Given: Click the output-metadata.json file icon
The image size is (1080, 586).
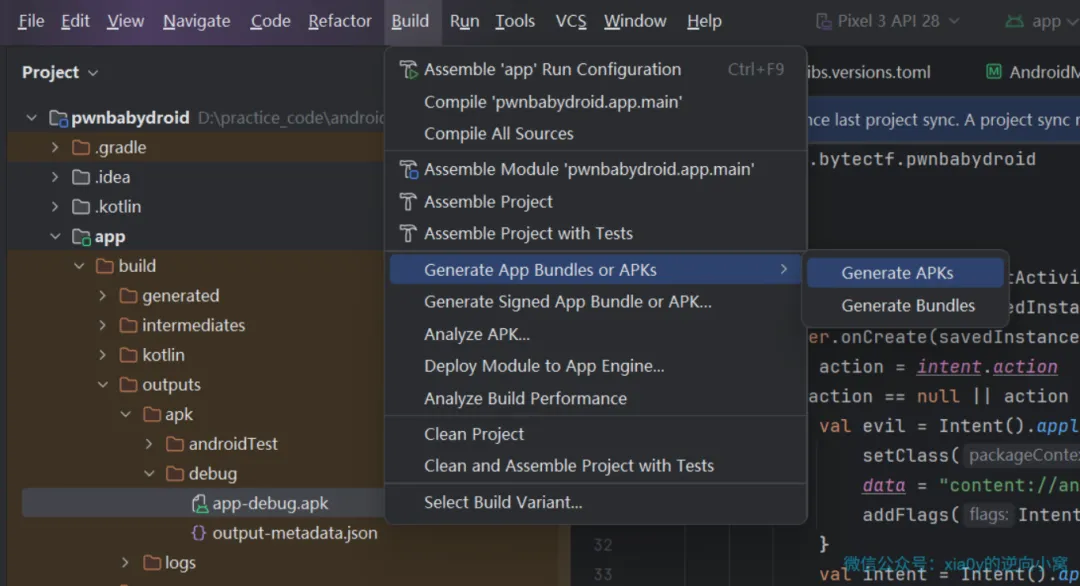Looking at the screenshot, I should click(198, 534).
